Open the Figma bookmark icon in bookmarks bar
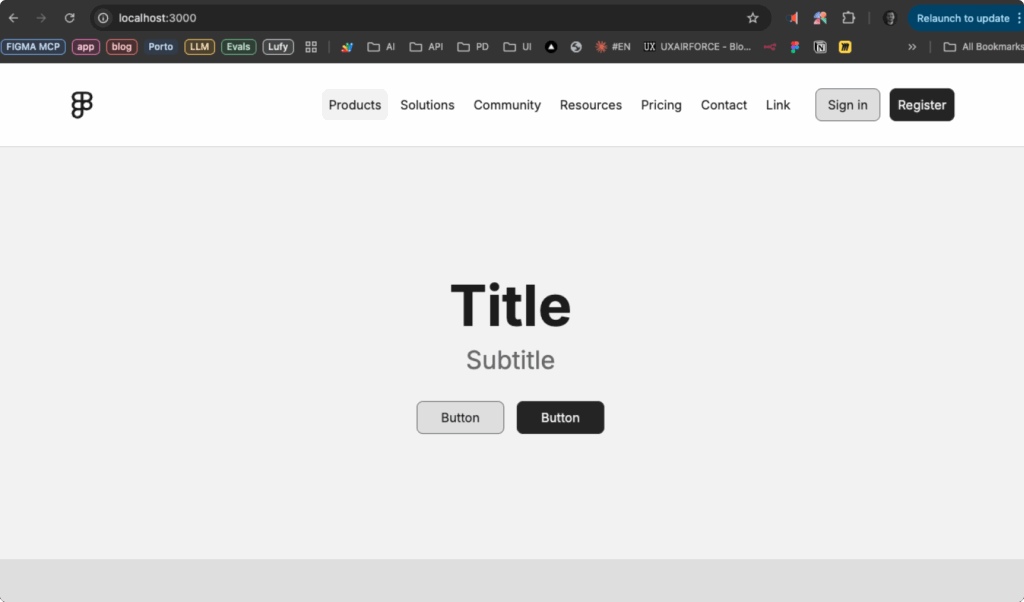Image resolution: width=1024 pixels, height=602 pixels. click(x=795, y=47)
